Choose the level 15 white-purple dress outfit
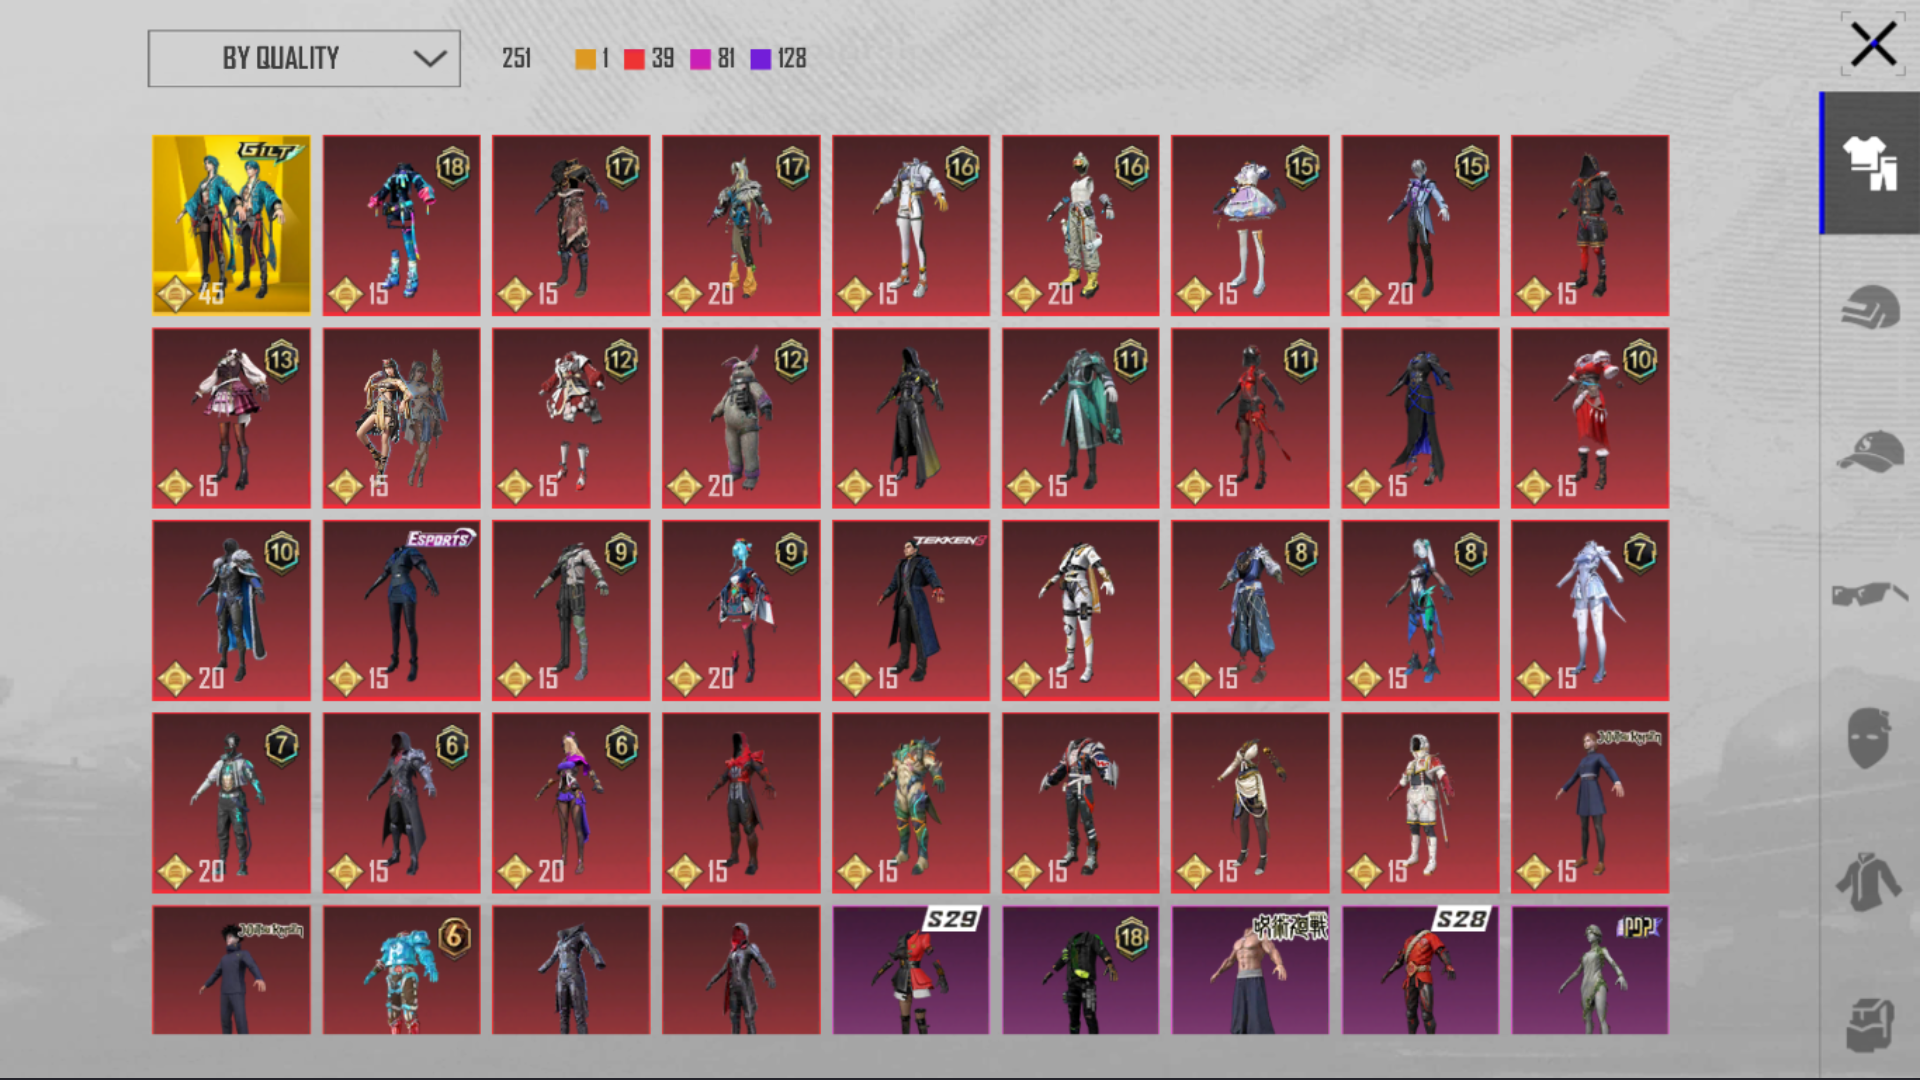This screenshot has height=1080, width=1920. (x=1250, y=225)
